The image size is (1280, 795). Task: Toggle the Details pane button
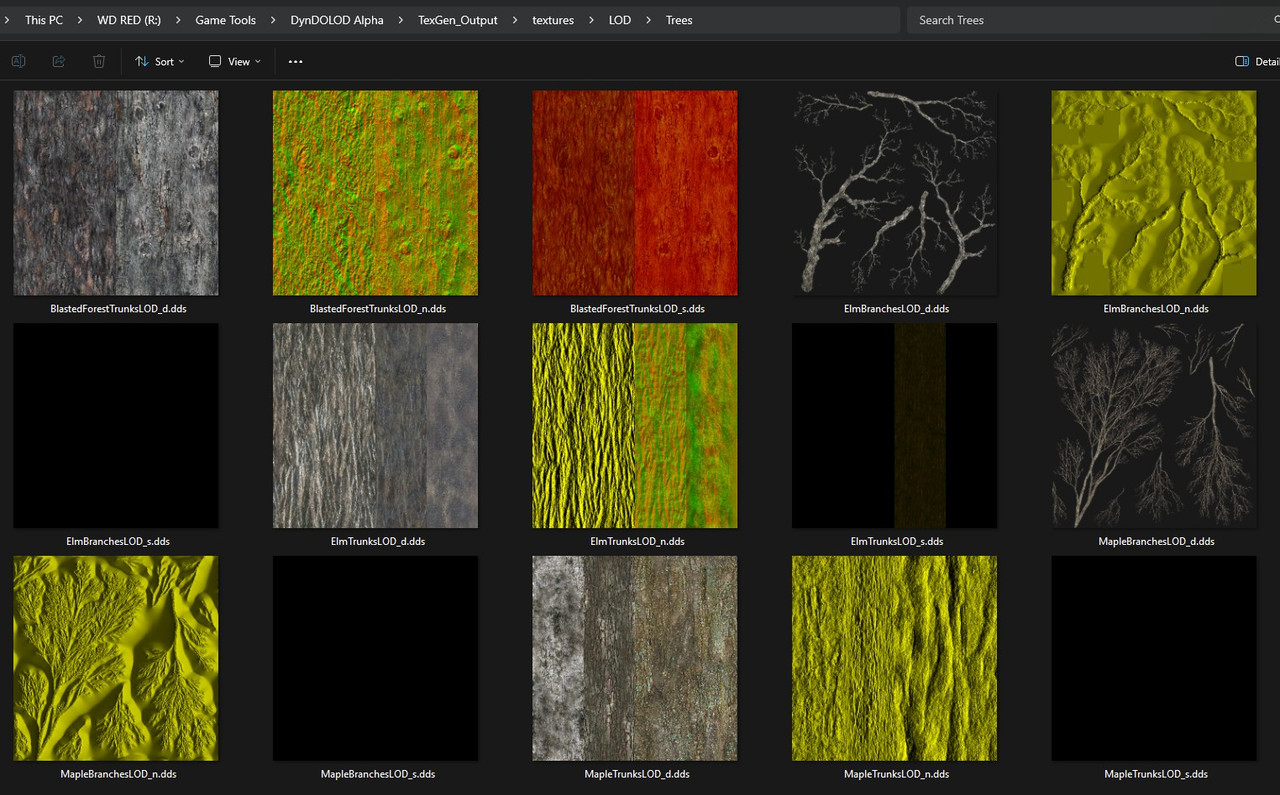1256,61
